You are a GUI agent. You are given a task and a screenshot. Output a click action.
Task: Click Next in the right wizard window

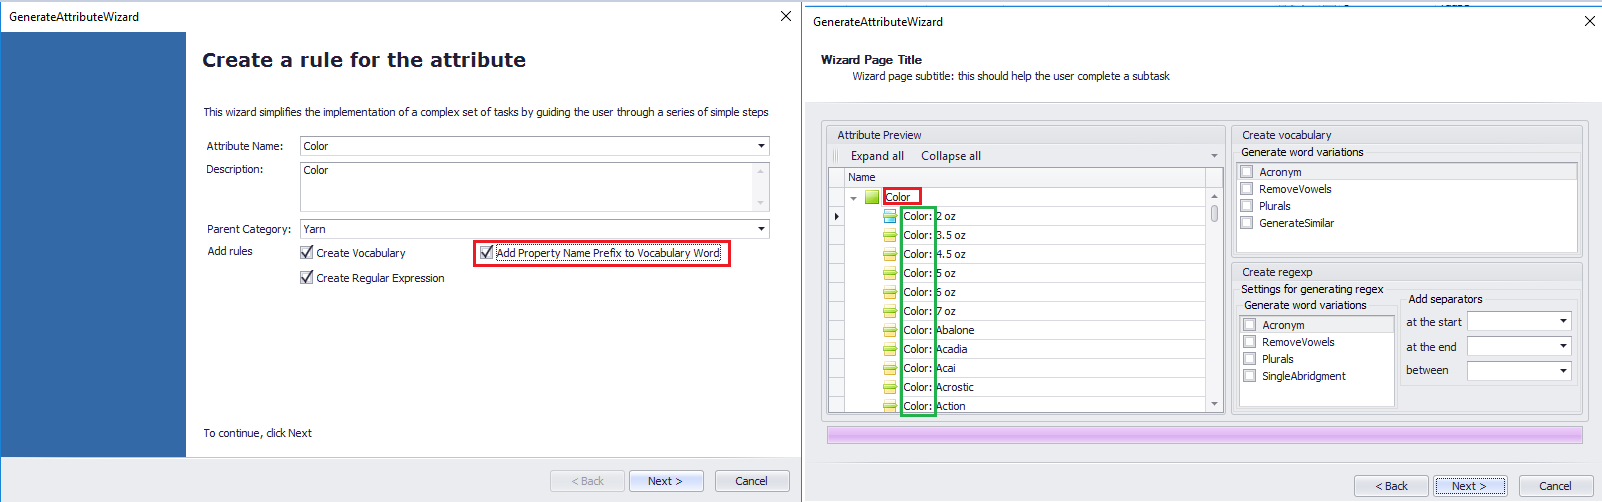tap(1471, 486)
